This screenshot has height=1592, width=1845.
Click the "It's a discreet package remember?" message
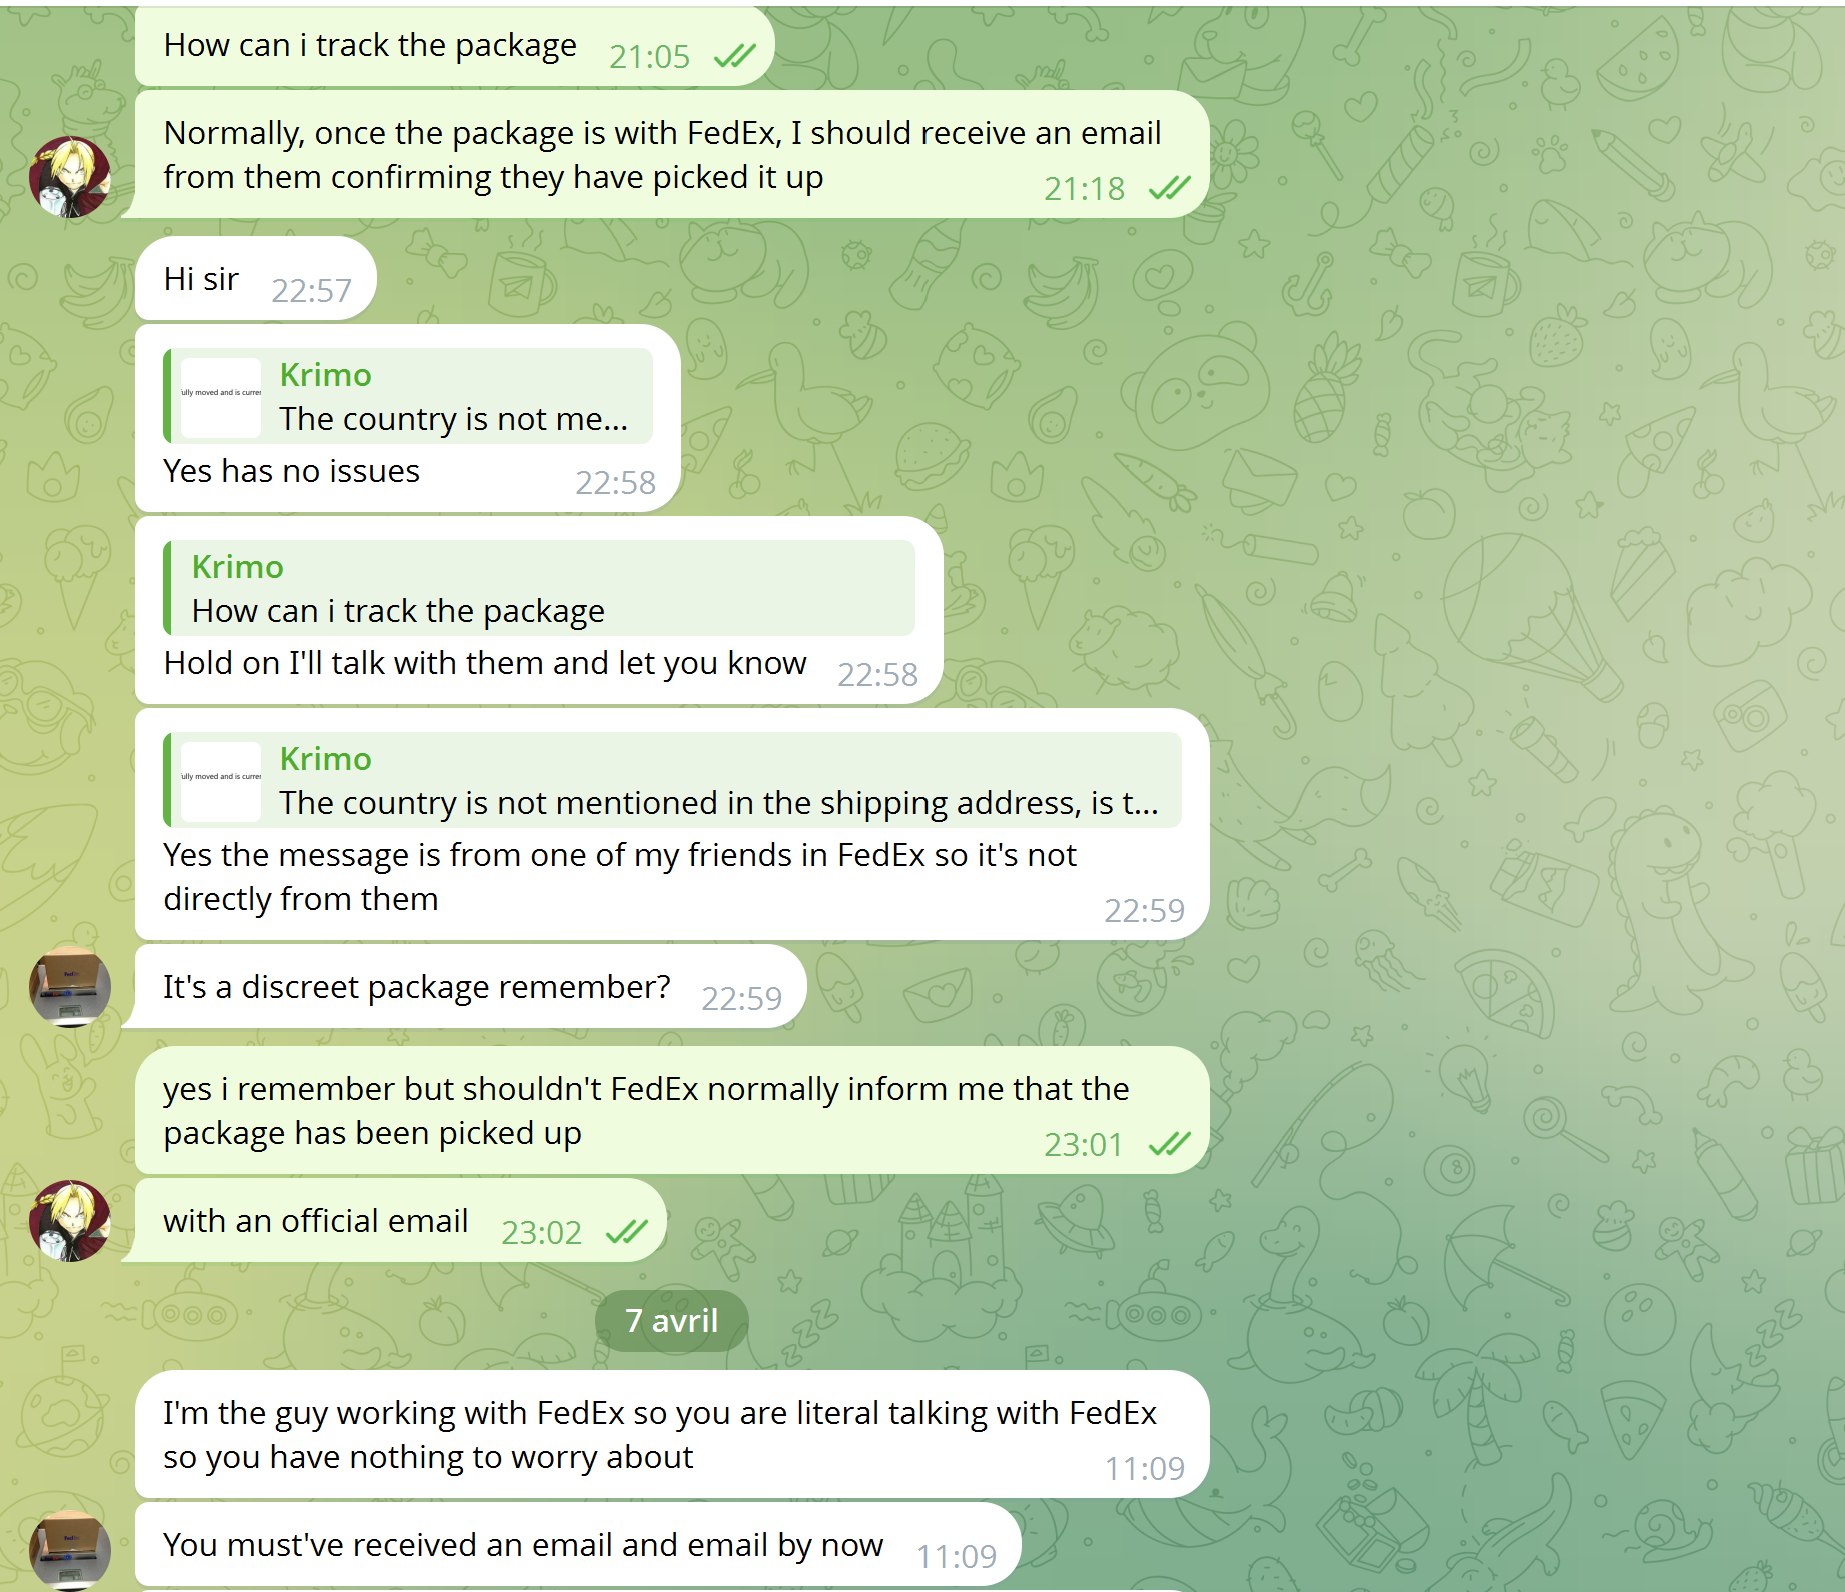click(416, 987)
